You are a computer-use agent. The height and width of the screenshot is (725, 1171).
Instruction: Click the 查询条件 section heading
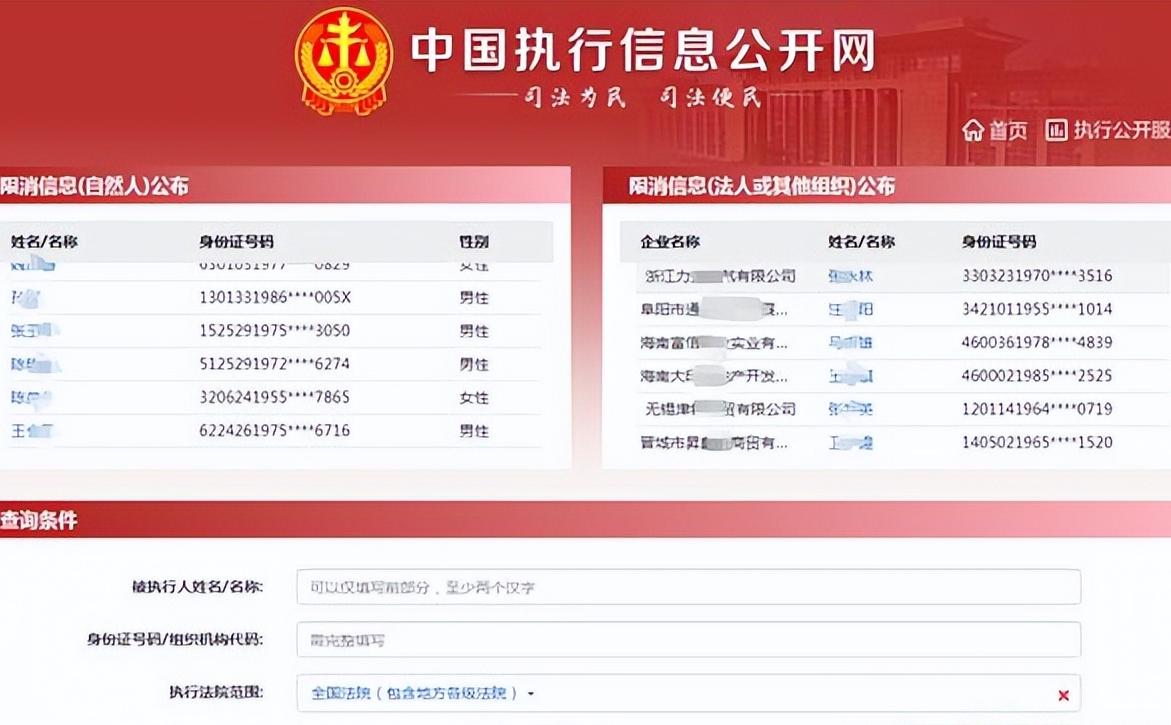pyautogui.click(x=39, y=520)
